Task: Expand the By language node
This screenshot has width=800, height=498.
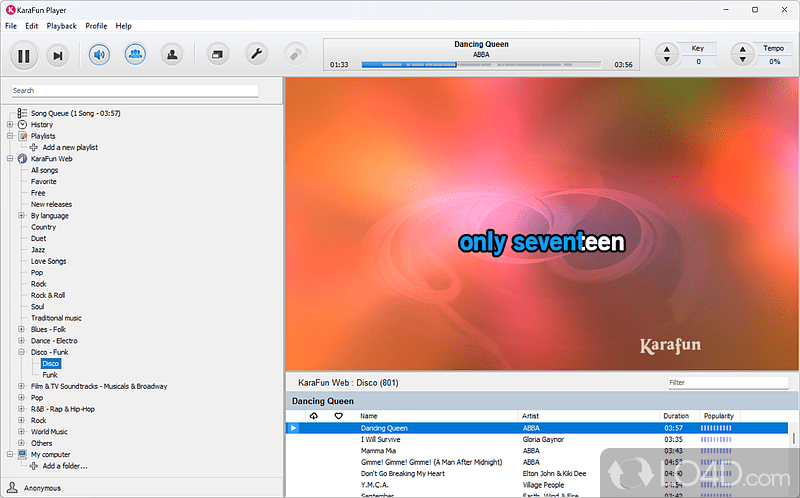Action: tap(21, 215)
